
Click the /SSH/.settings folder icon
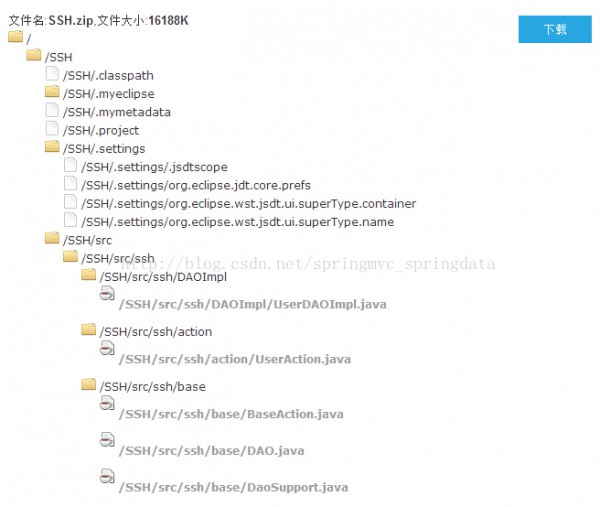[x=52, y=147]
